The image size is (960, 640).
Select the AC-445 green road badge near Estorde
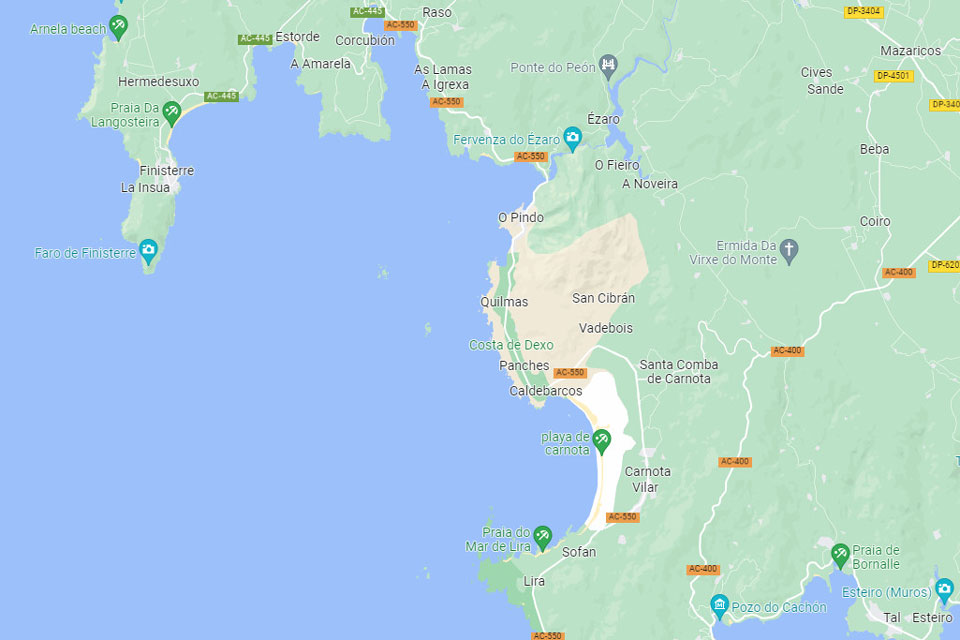[255, 39]
